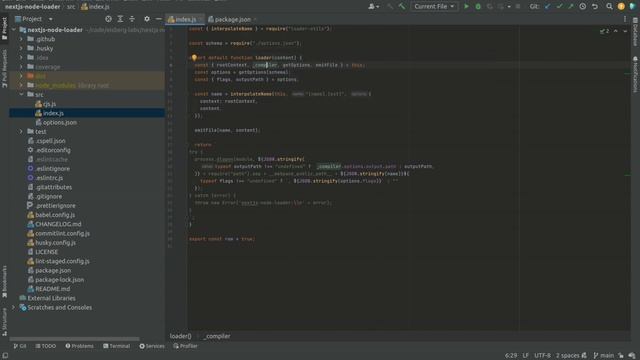Screen dimensions: 640x360
Task: Toggle the Bookmarks side tool window
Action: (x=4, y=282)
